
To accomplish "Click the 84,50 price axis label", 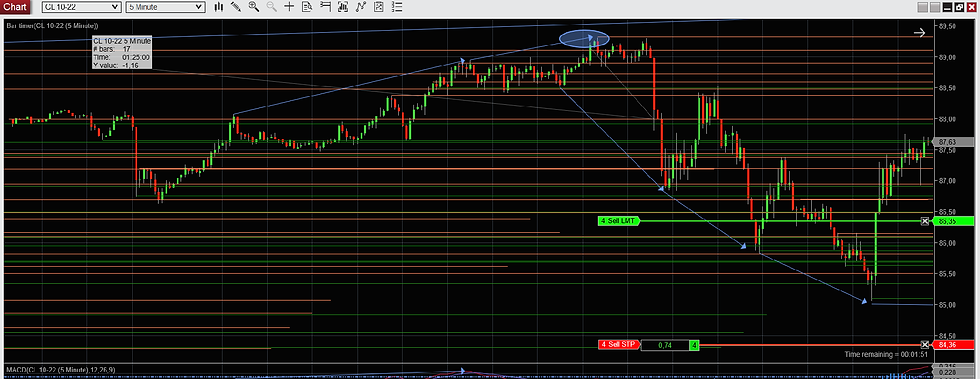I will 948,336.
